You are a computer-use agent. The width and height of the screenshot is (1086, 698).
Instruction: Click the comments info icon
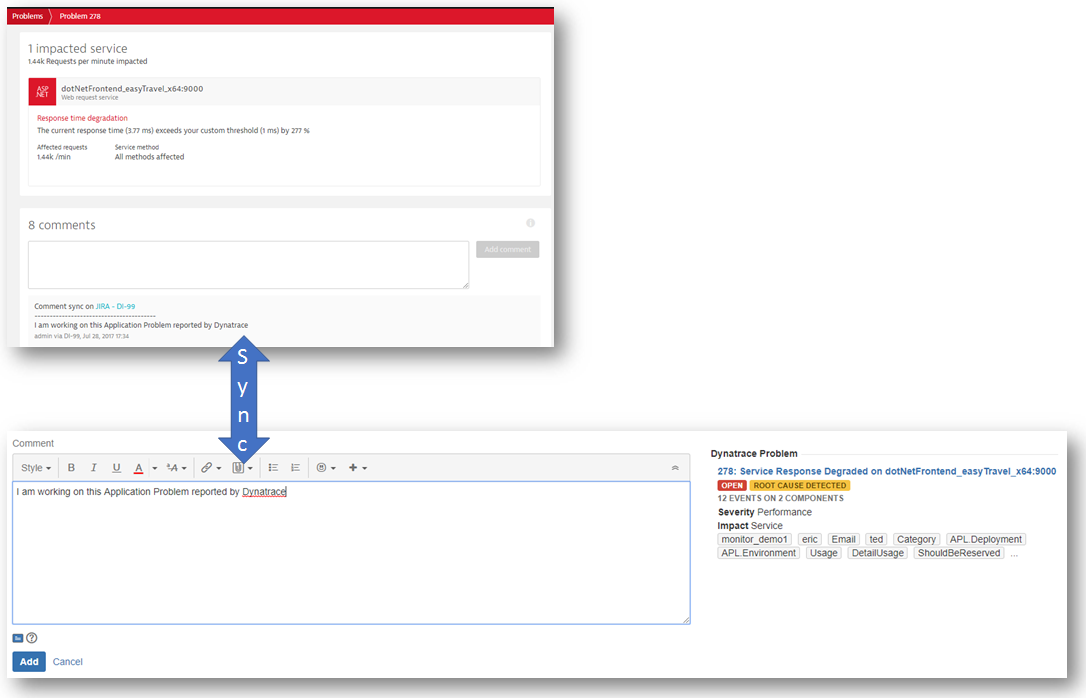[531, 223]
